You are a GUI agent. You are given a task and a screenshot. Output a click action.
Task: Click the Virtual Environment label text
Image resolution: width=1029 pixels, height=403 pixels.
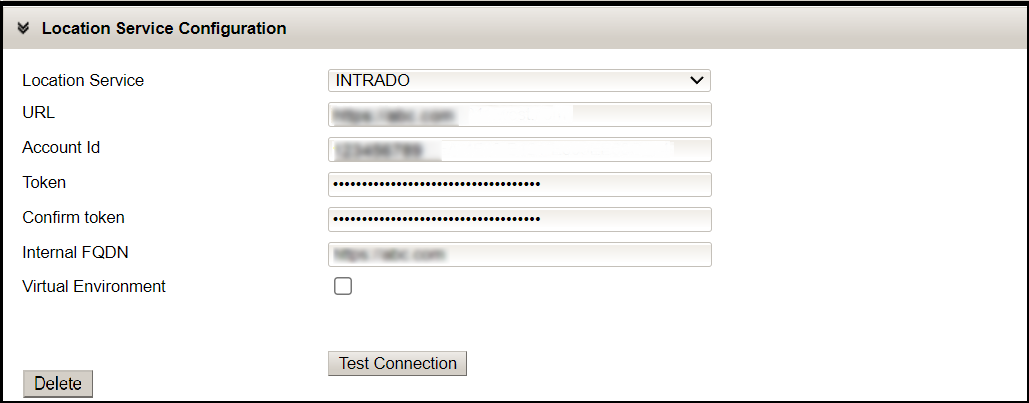94,287
